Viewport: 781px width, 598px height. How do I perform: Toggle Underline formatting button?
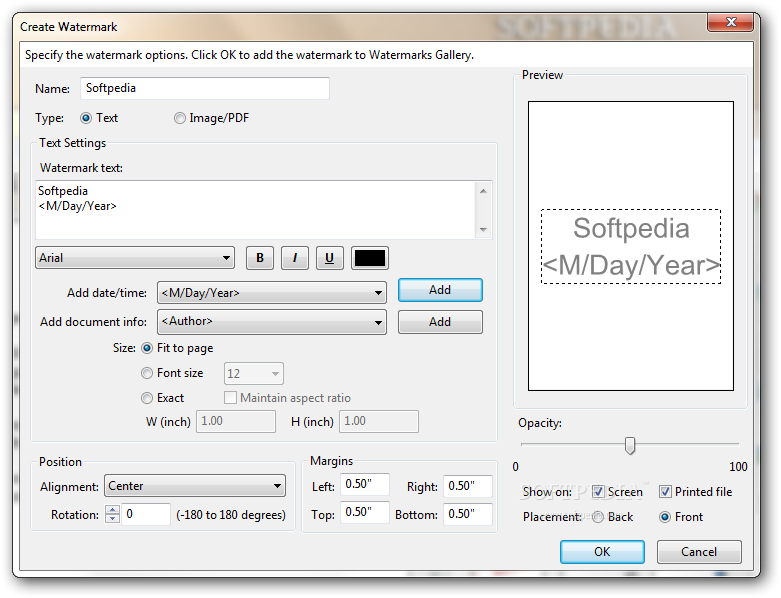329,258
